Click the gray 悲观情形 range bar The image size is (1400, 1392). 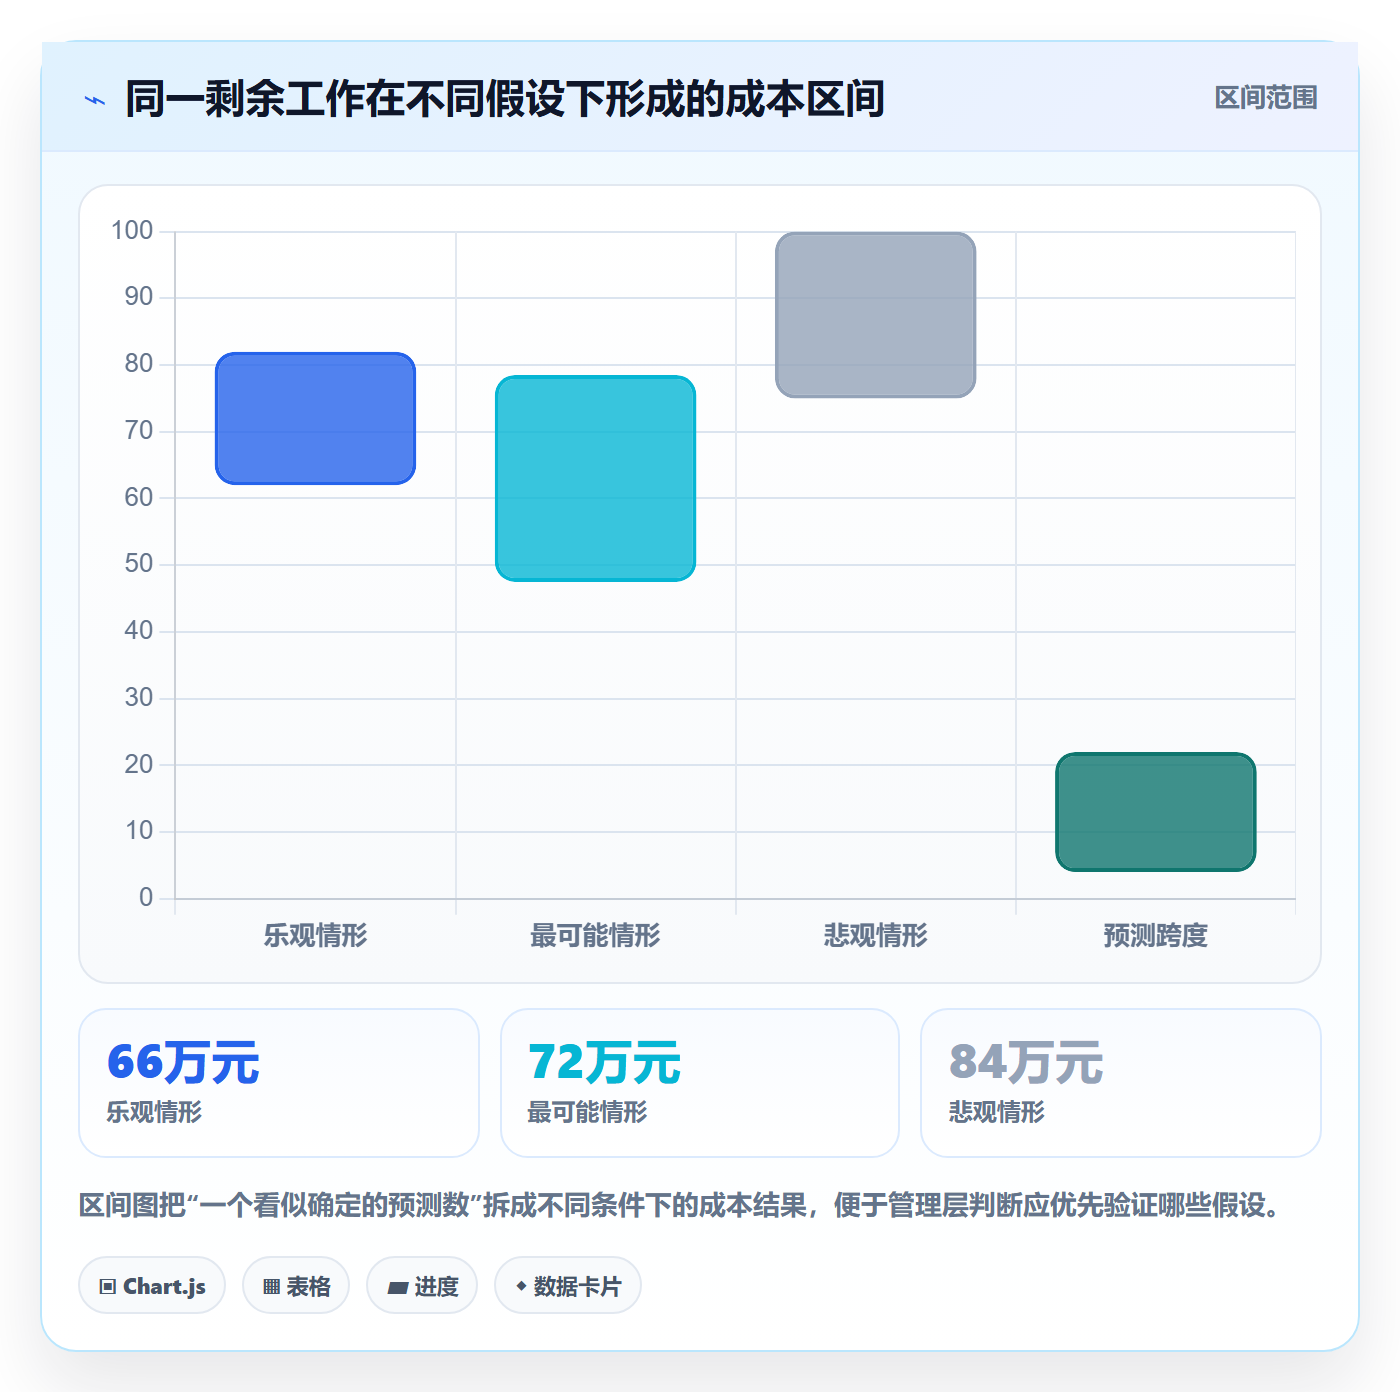click(875, 315)
